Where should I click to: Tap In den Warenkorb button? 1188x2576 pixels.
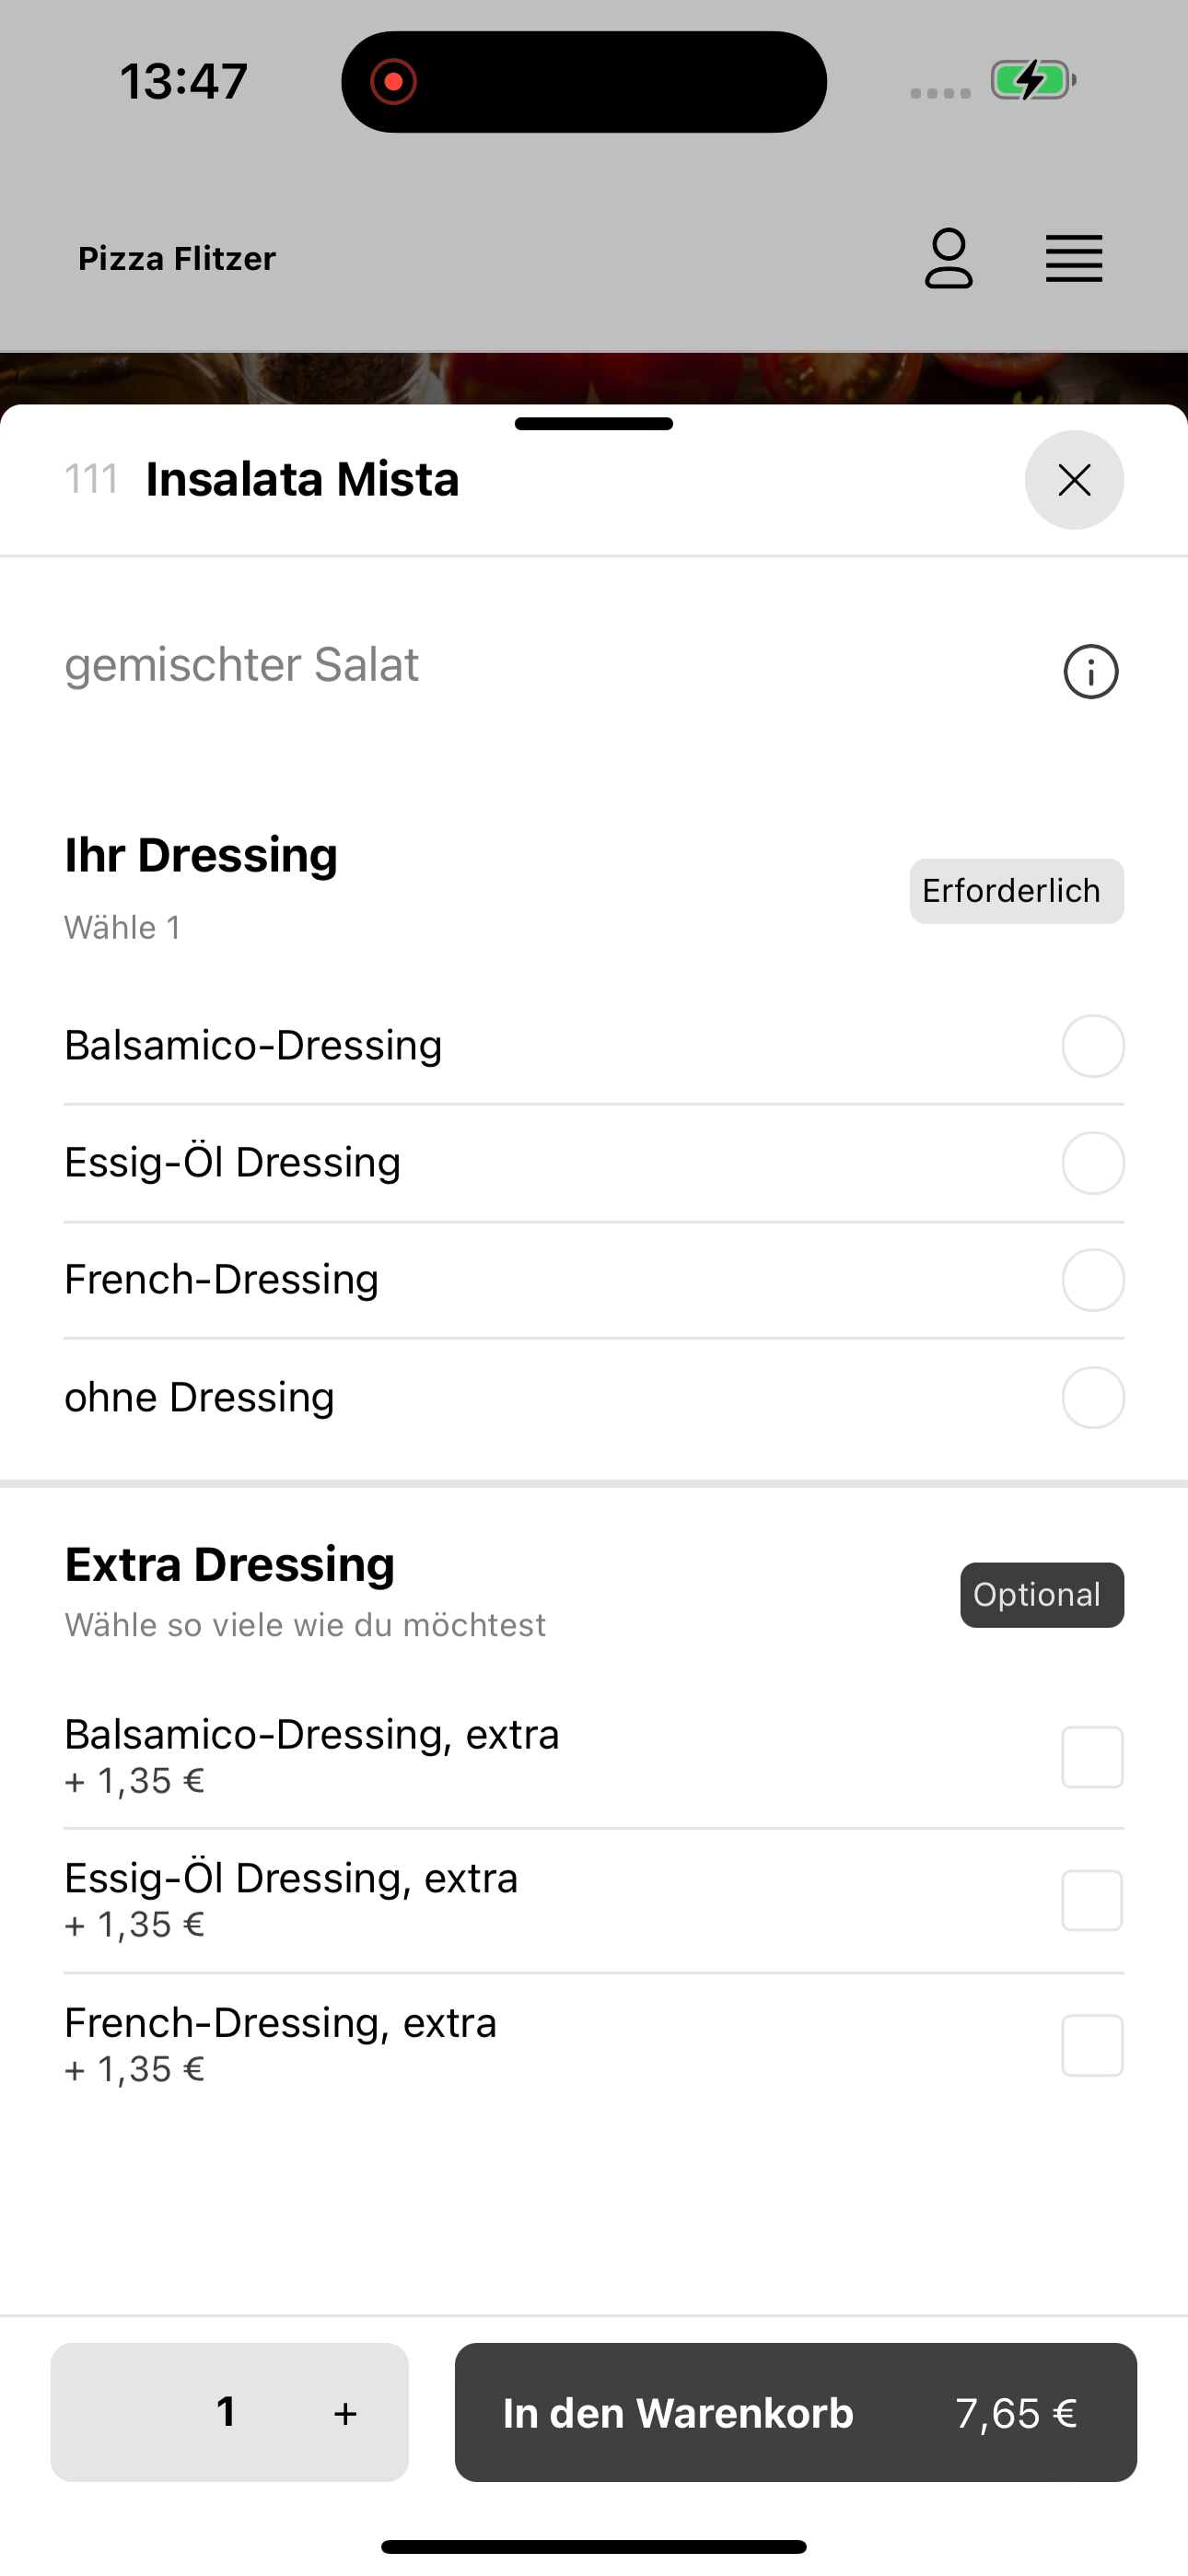[x=796, y=2412]
